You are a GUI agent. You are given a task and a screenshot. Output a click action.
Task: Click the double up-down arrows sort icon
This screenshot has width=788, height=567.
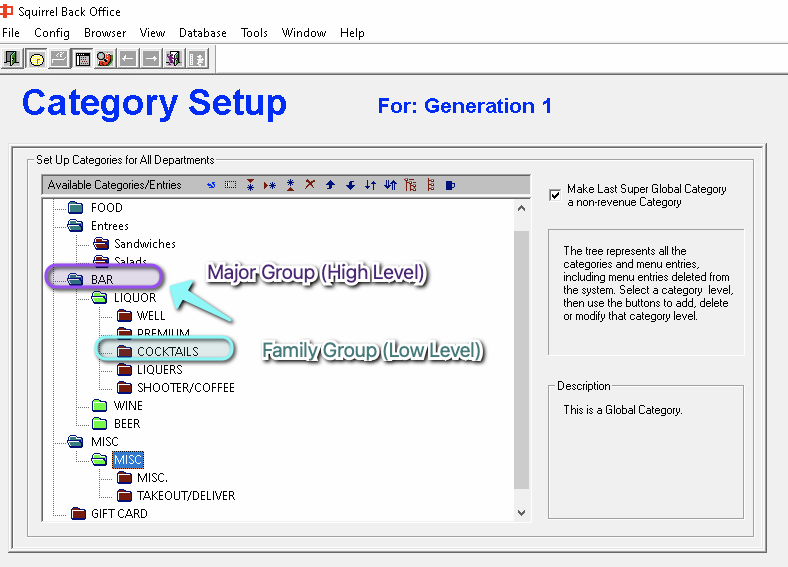point(390,185)
